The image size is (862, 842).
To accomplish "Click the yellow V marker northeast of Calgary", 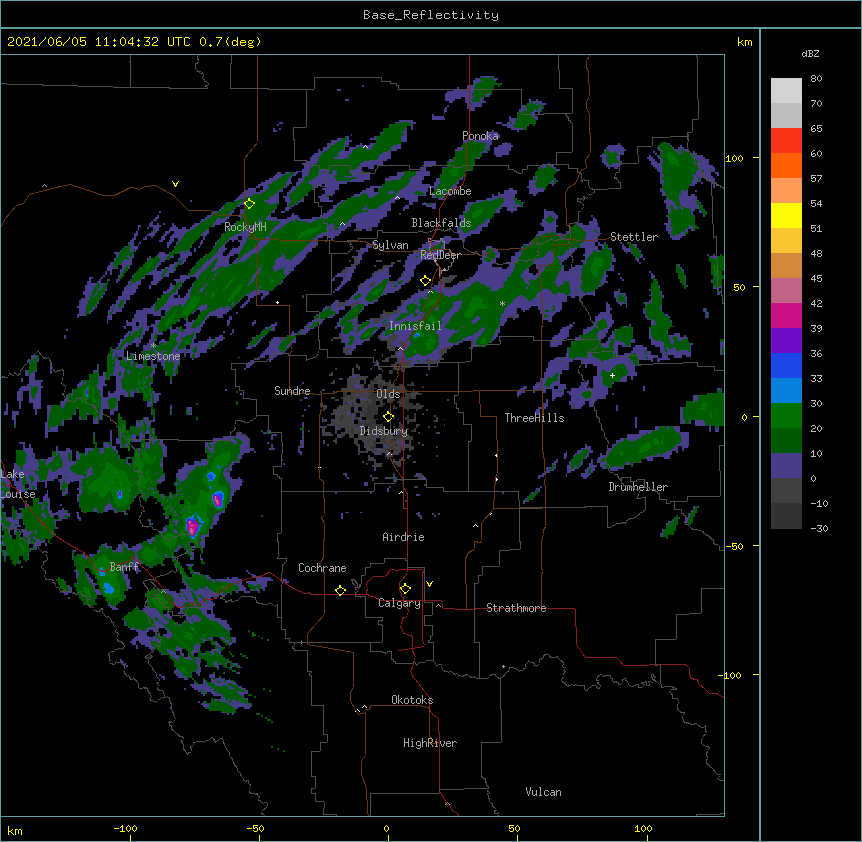I will 429,584.
